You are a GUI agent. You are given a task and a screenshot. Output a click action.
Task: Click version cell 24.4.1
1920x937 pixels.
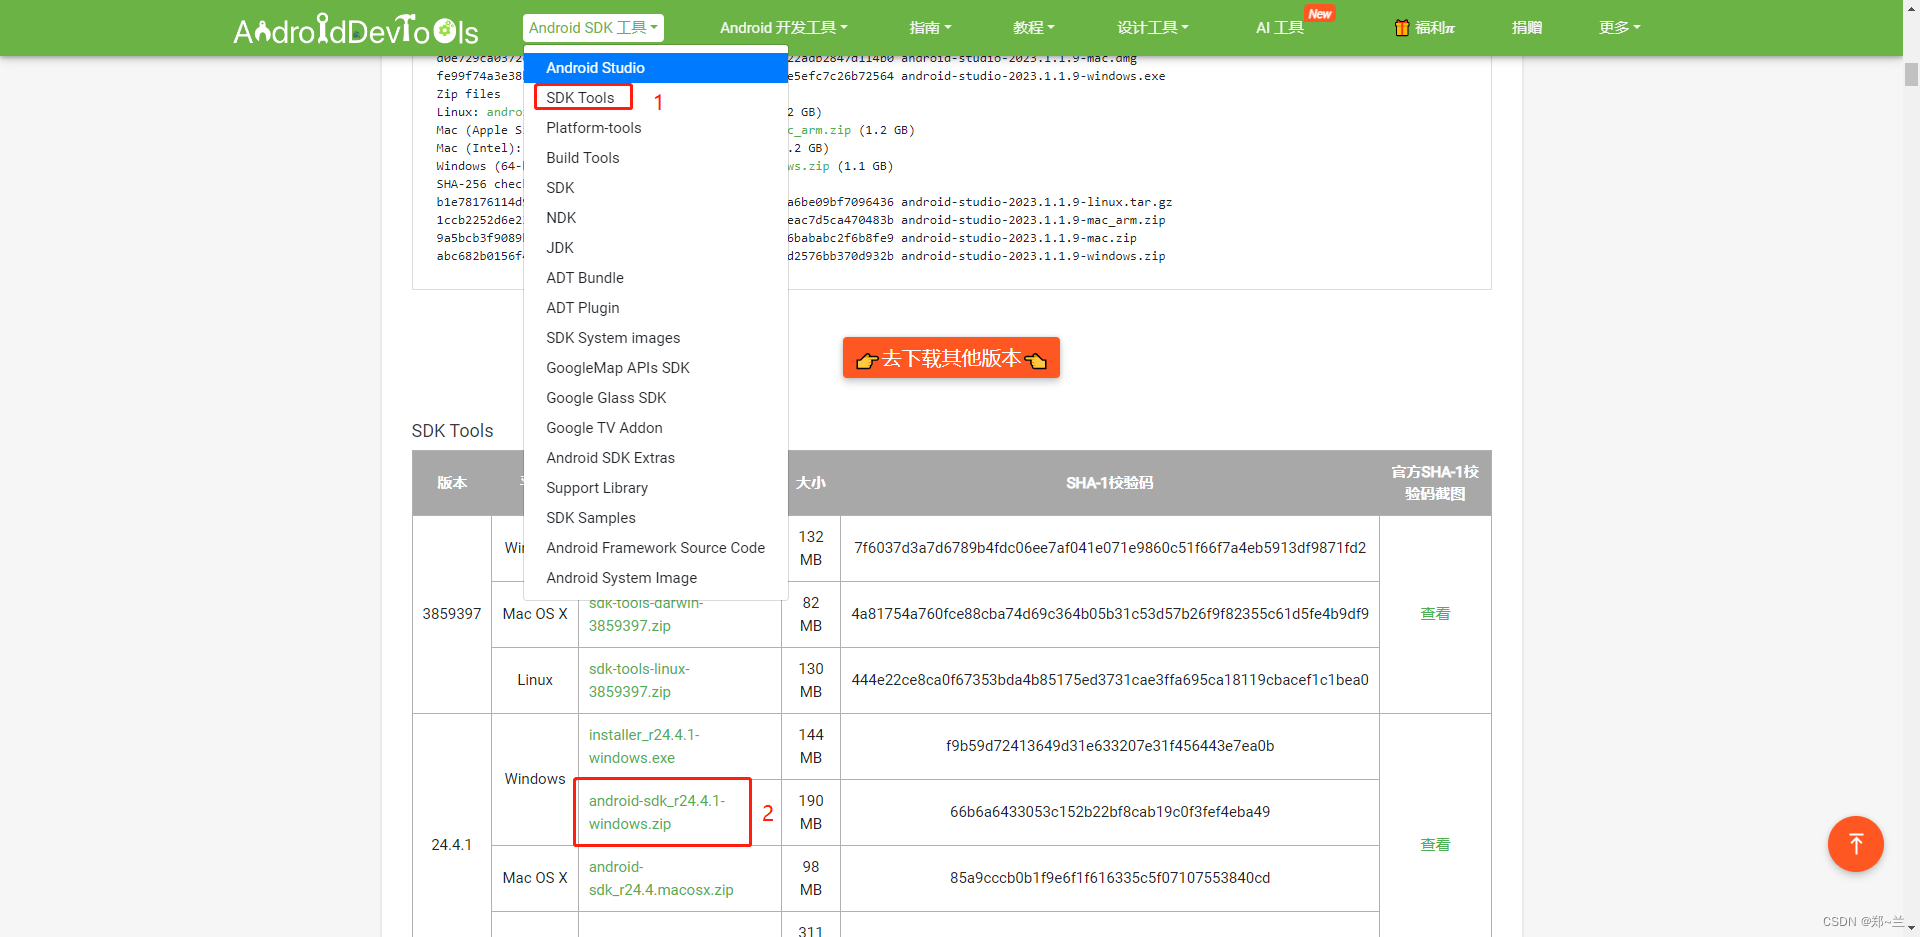pos(452,845)
